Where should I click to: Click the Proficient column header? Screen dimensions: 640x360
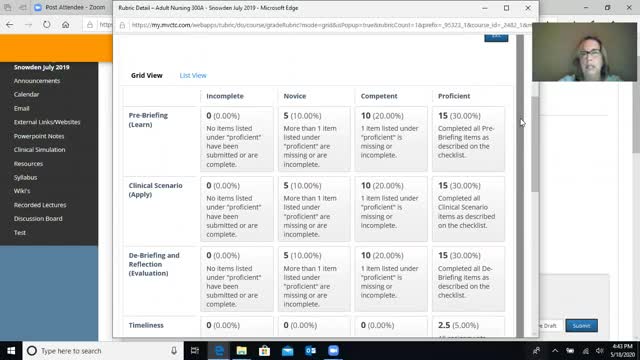point(454,96)
